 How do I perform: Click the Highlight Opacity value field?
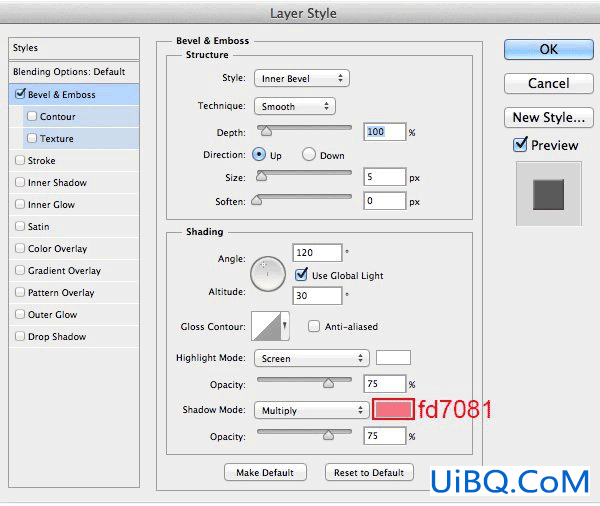pos(384,384)
